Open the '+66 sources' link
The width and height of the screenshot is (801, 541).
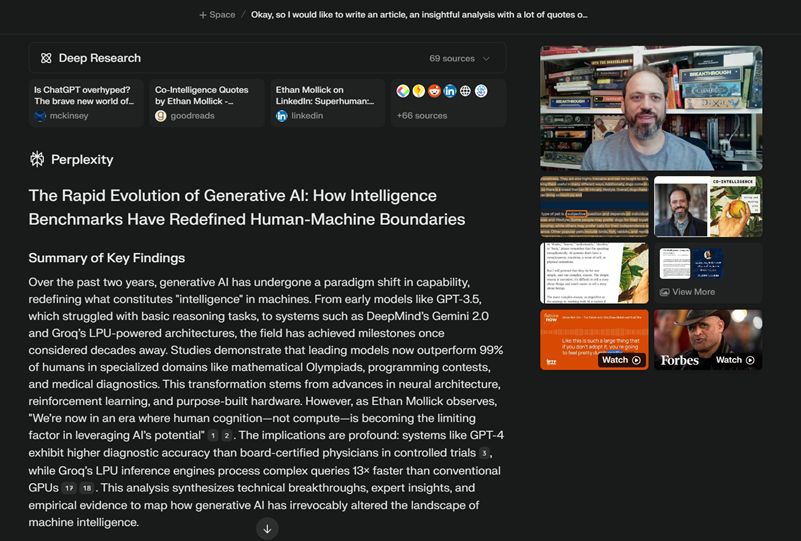[x=422, y=116]
